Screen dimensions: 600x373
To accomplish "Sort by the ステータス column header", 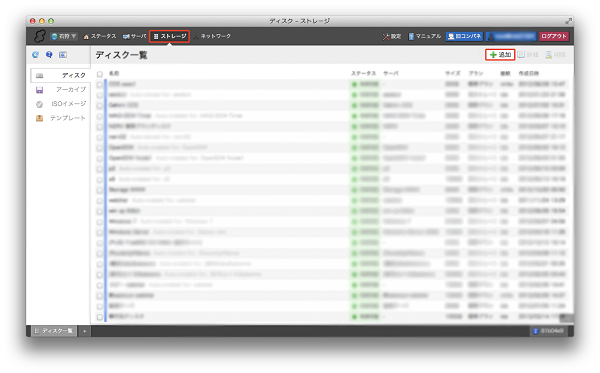I will 364,73.
